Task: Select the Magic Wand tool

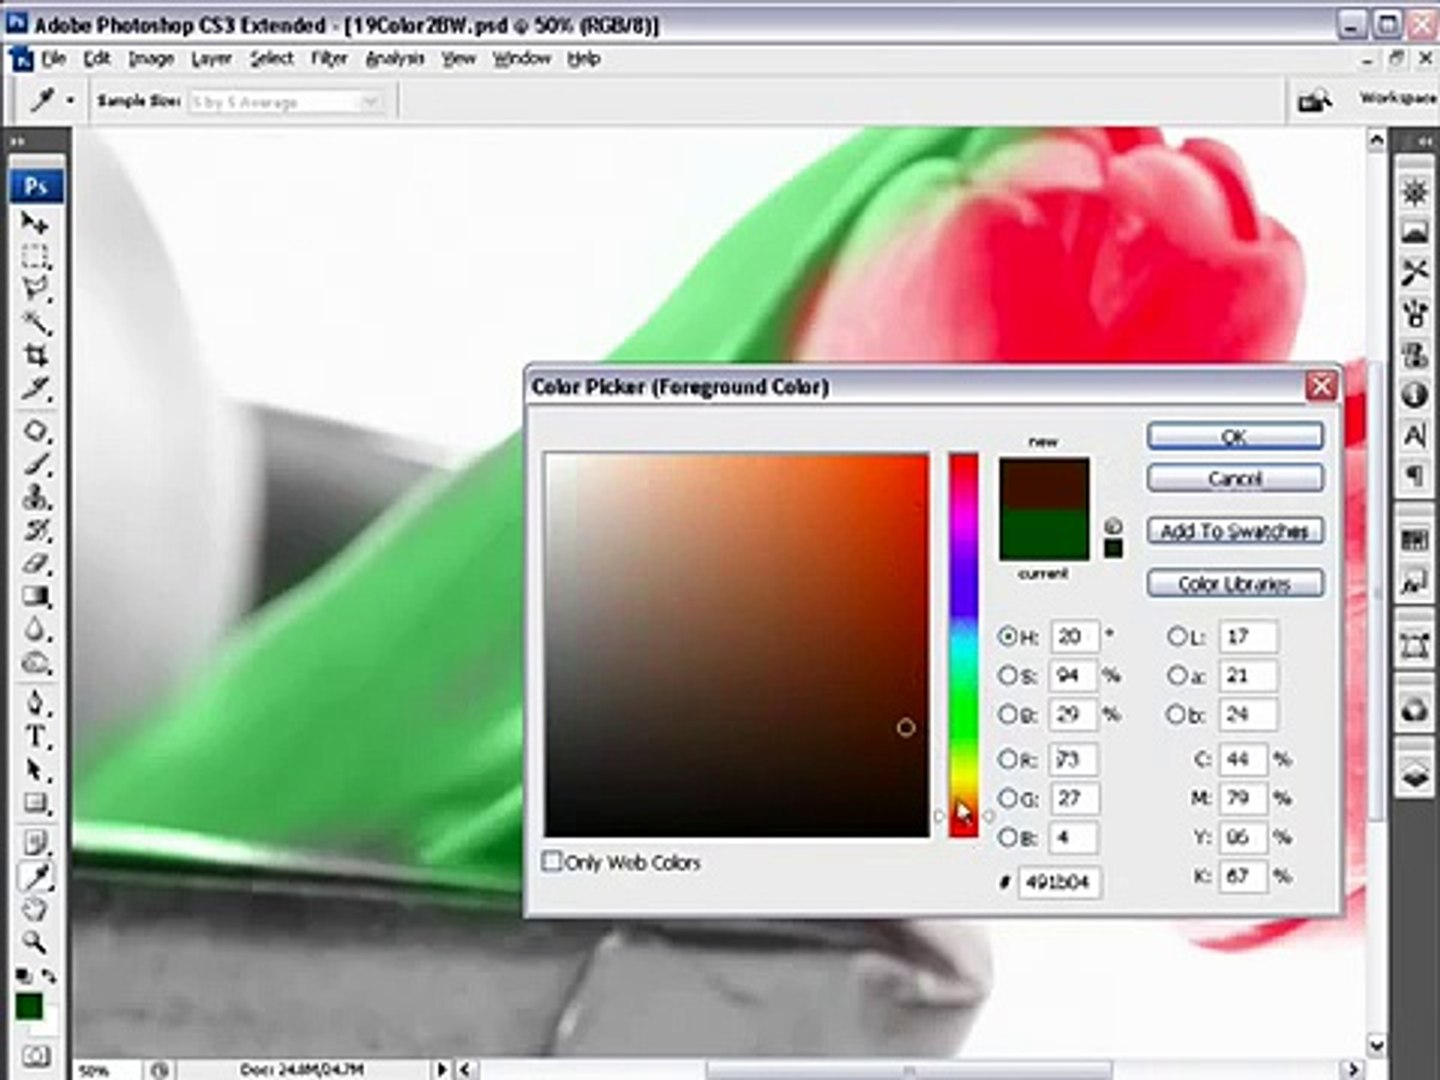Action: 35,323
